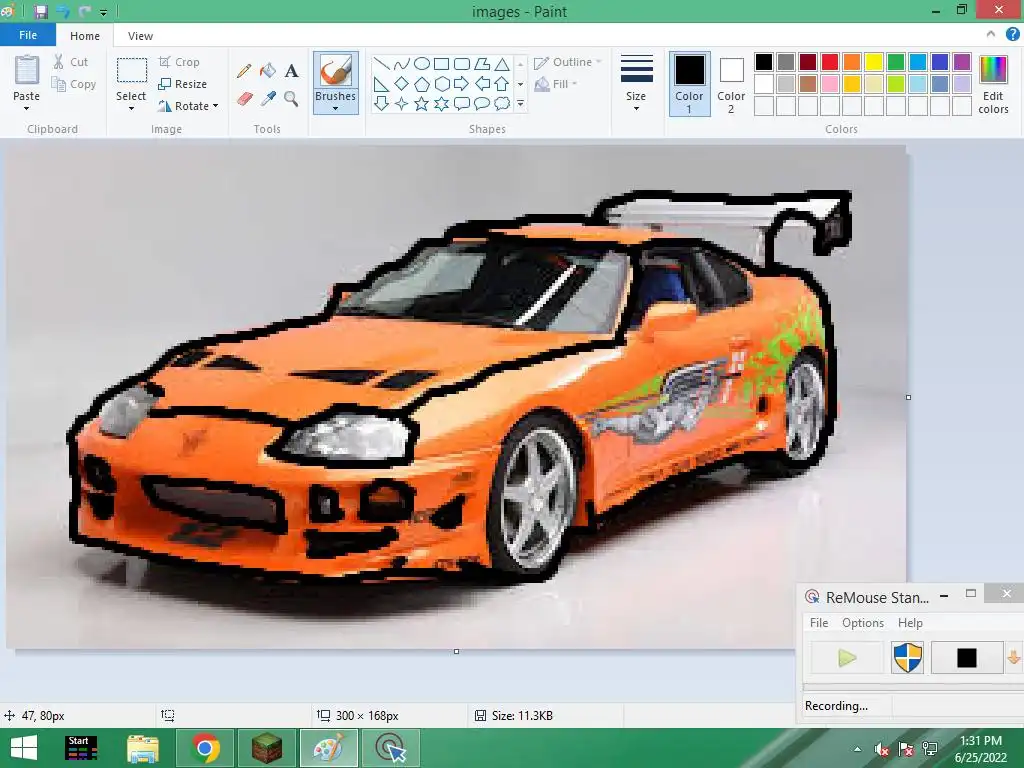Open File Explorer from the taskbar
The image size is (1024, 768).
tap(143, 748)
